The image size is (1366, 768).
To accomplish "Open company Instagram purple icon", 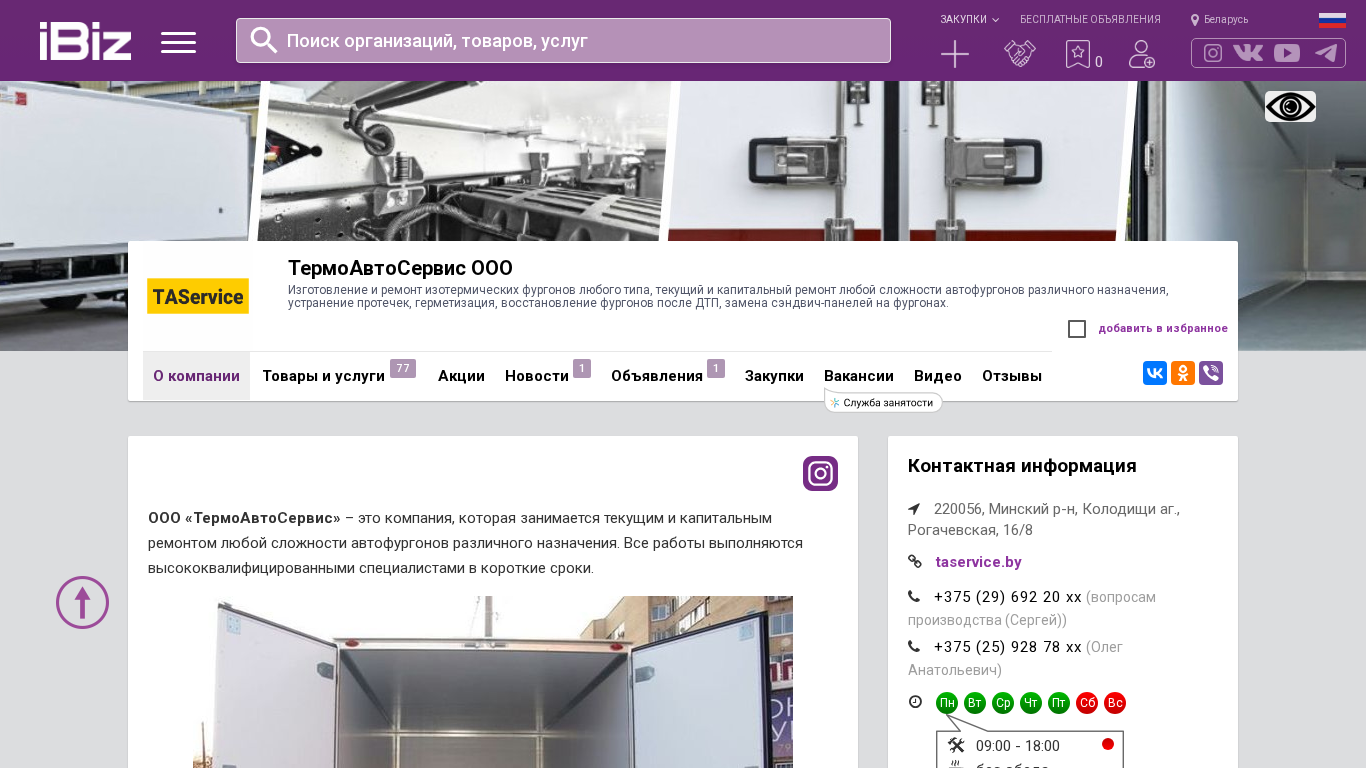I will [820, 473].
